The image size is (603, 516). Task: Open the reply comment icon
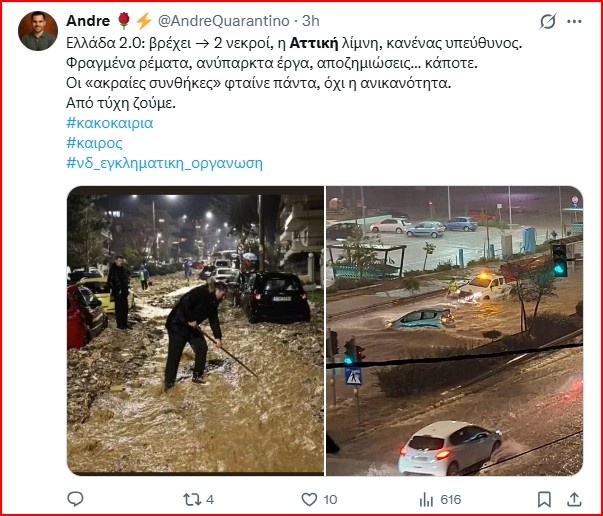pyautogui.click(x=75, y=499)
